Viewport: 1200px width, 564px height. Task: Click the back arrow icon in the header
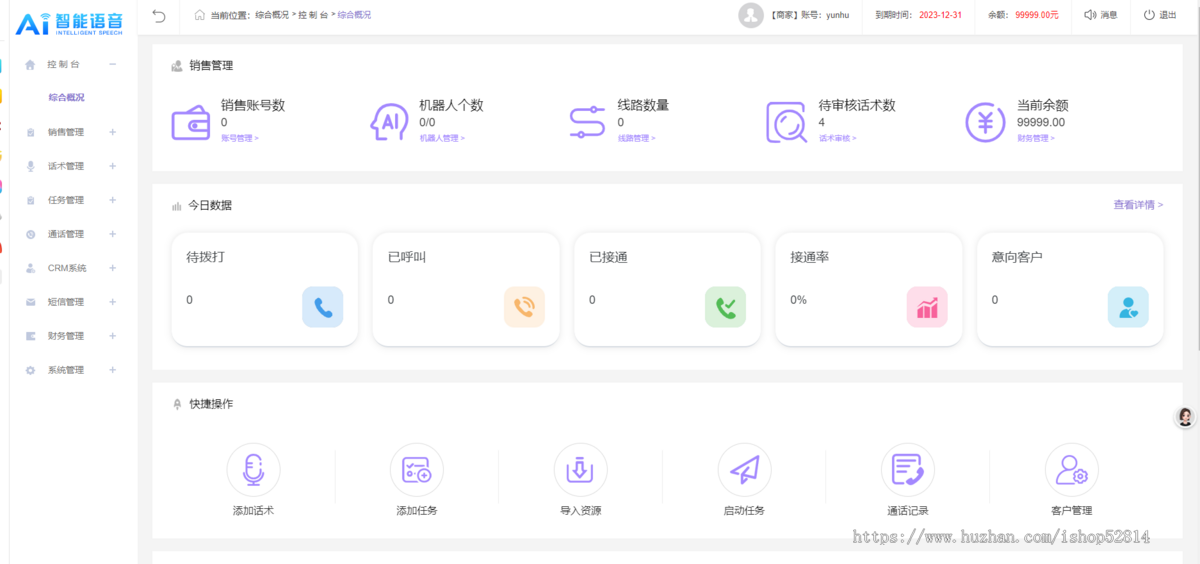(x=159, y=15)
